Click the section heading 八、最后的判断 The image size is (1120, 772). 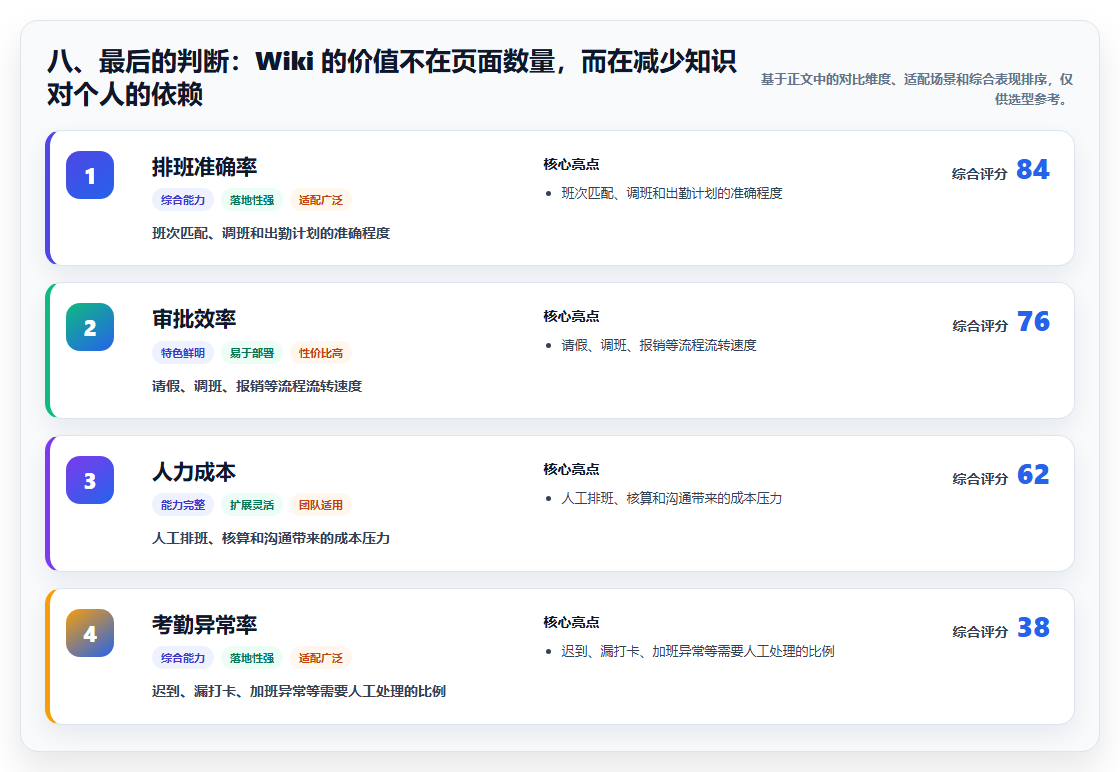tap(391, 77)
